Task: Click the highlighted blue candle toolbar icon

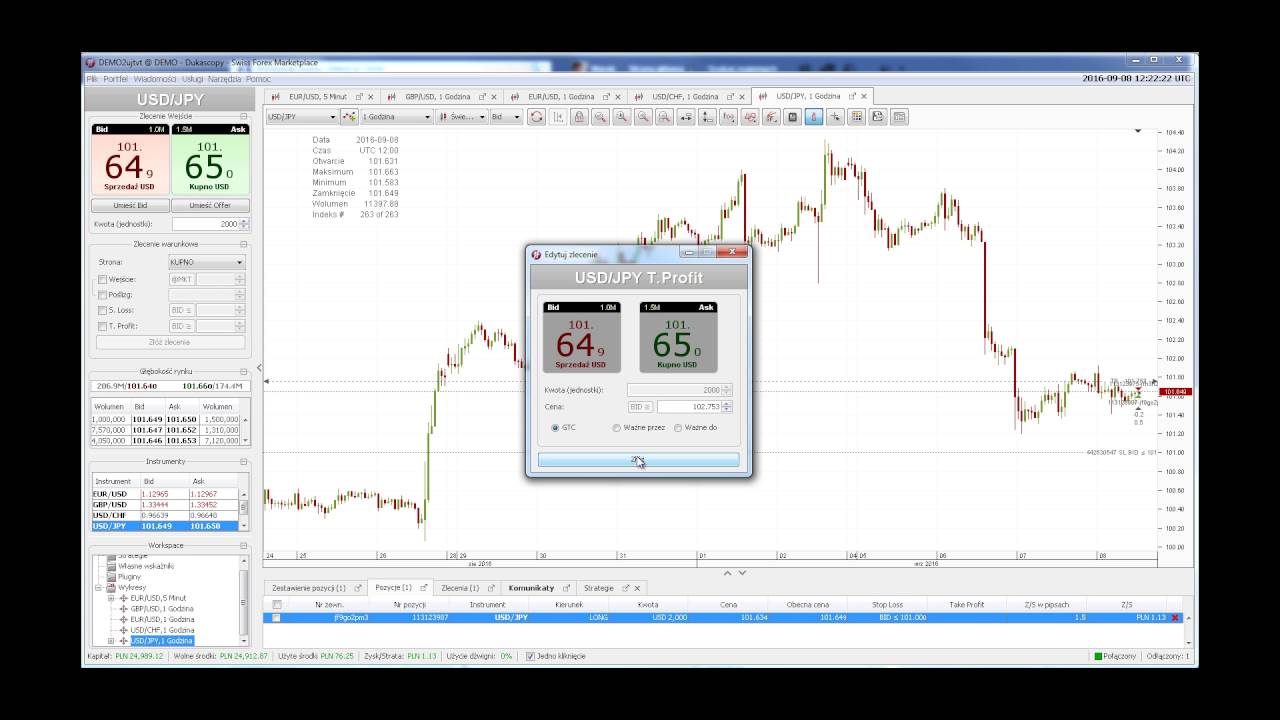Action: tap(814, 117)
